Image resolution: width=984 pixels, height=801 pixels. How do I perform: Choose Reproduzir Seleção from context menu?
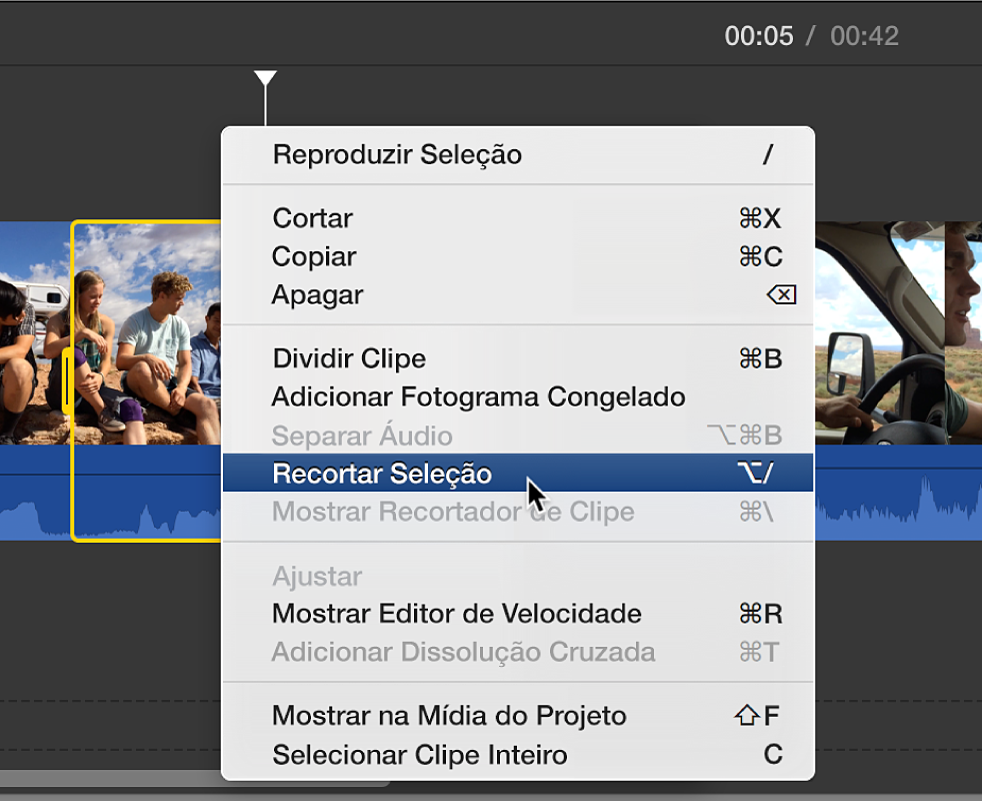tap(518, 155)
